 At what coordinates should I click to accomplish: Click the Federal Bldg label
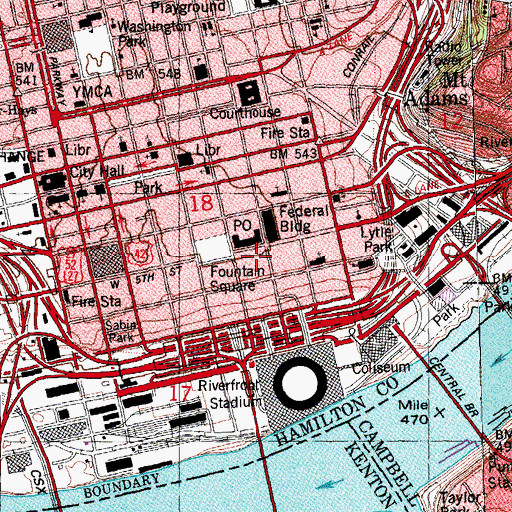point(304,219)
